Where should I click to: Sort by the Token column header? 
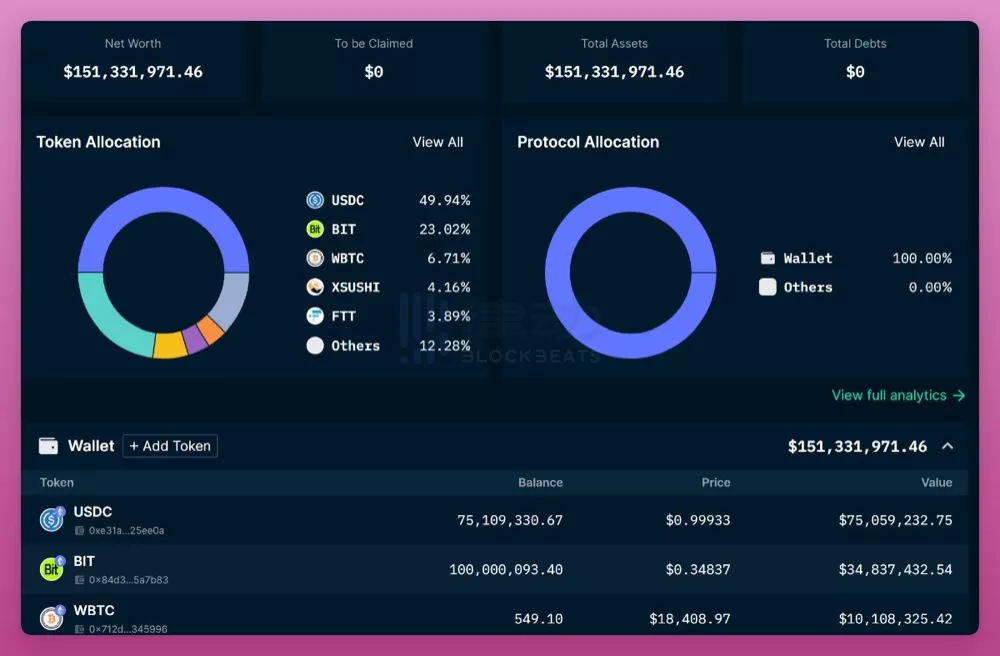[x=57, y=483]
